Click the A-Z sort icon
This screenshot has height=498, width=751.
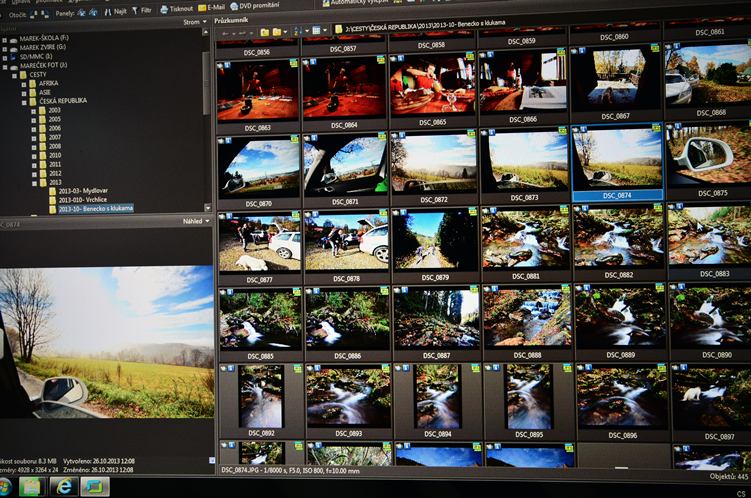297,31
